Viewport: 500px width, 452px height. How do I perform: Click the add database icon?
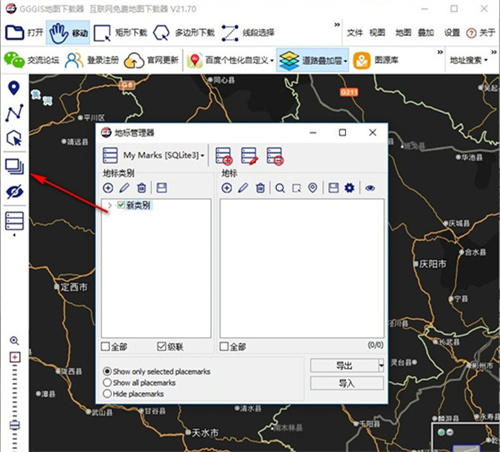pos(223,156)
